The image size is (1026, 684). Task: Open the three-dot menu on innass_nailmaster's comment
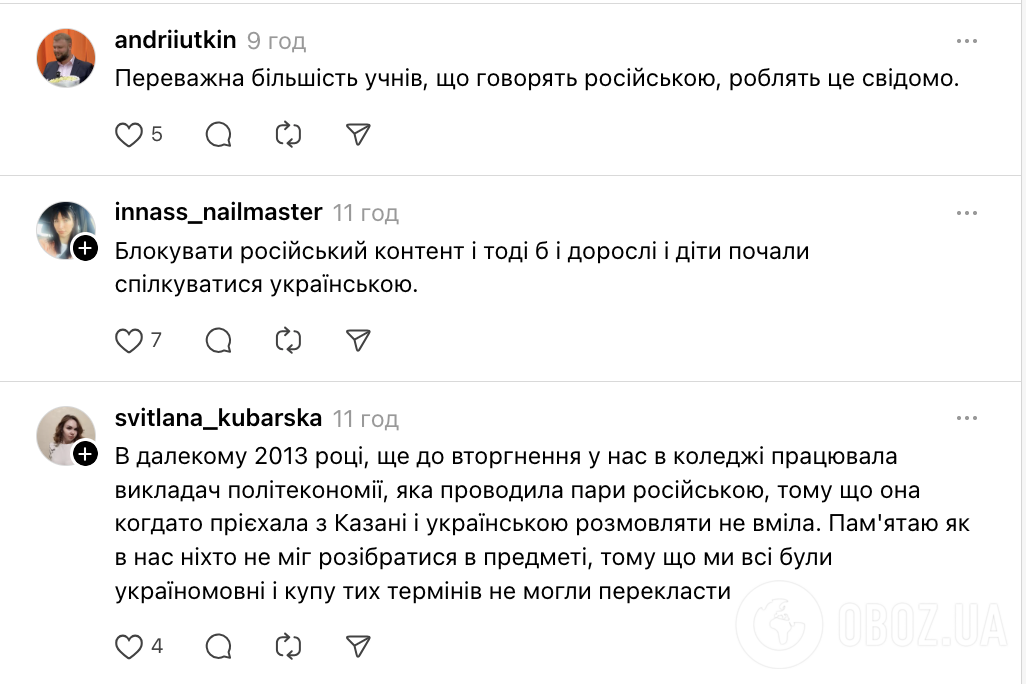tap(967, 212)
